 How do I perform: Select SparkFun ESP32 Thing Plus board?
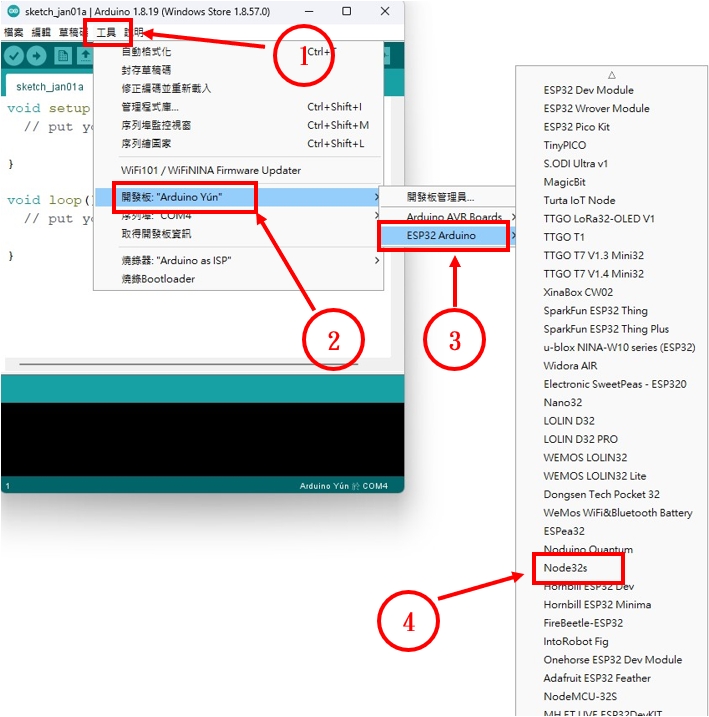pyautogui.click(x=612, y=329)
